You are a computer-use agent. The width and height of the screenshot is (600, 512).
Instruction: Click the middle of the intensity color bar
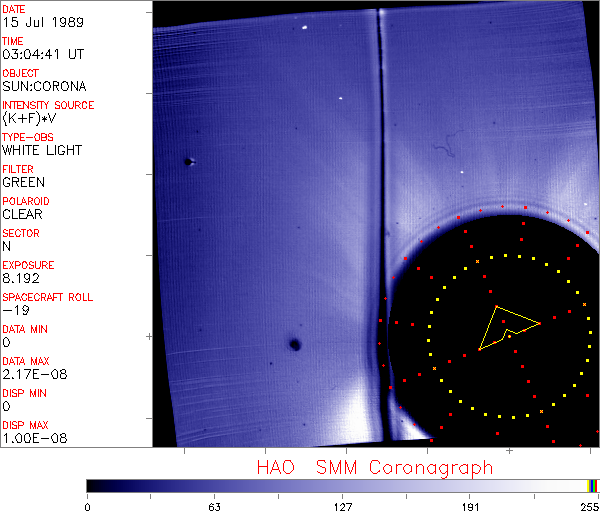[342, 485]
